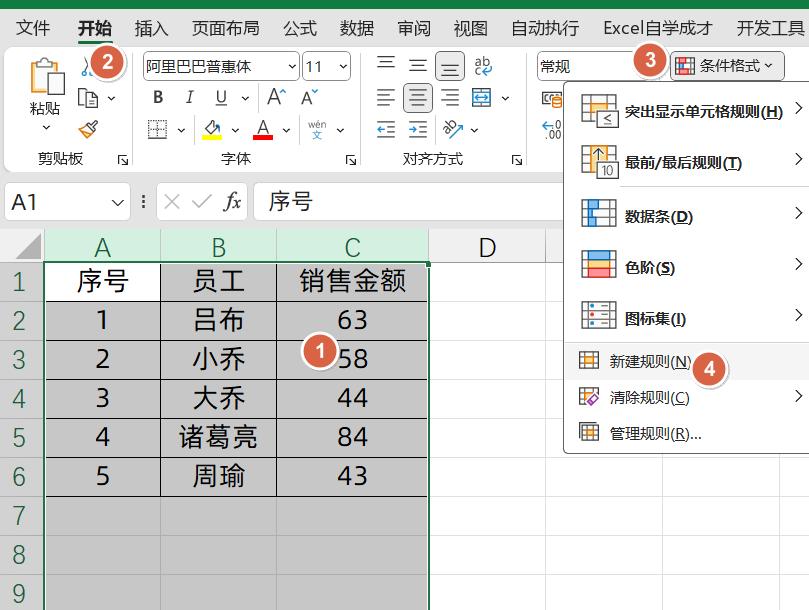Viewport: 809px width, 610px height.
Task: Click the cancel X in formula bar
Action: click(x=172, y=202)
